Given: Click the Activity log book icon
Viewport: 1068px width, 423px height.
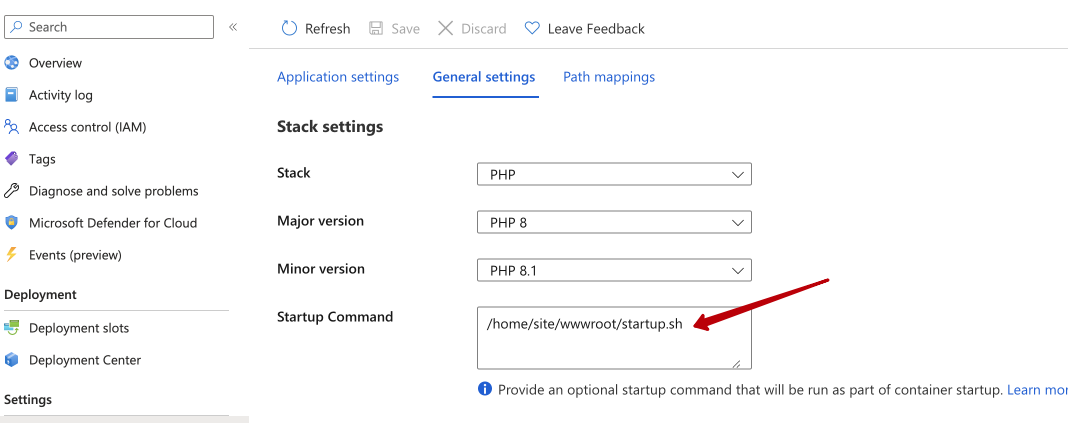Looking at the screenshot, I should (12, 95).
